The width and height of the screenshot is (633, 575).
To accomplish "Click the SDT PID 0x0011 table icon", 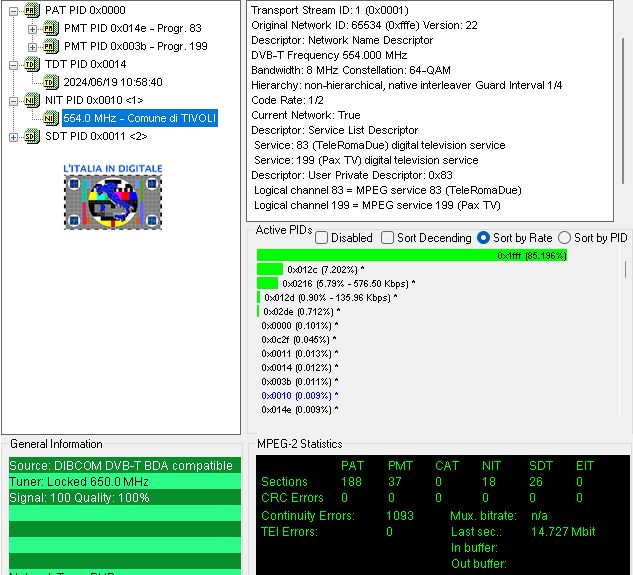I will click(x=32, y=136).
